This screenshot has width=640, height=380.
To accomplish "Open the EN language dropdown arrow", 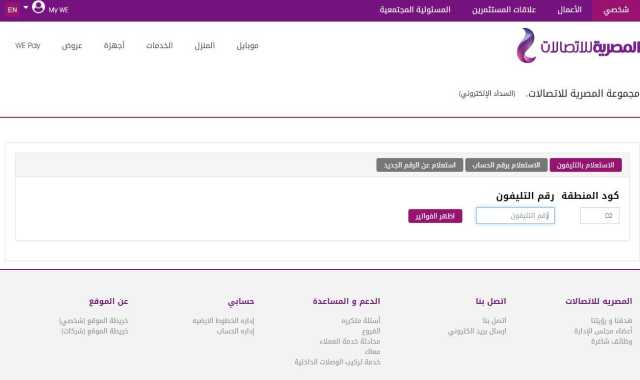I will [x=26, y=7].
